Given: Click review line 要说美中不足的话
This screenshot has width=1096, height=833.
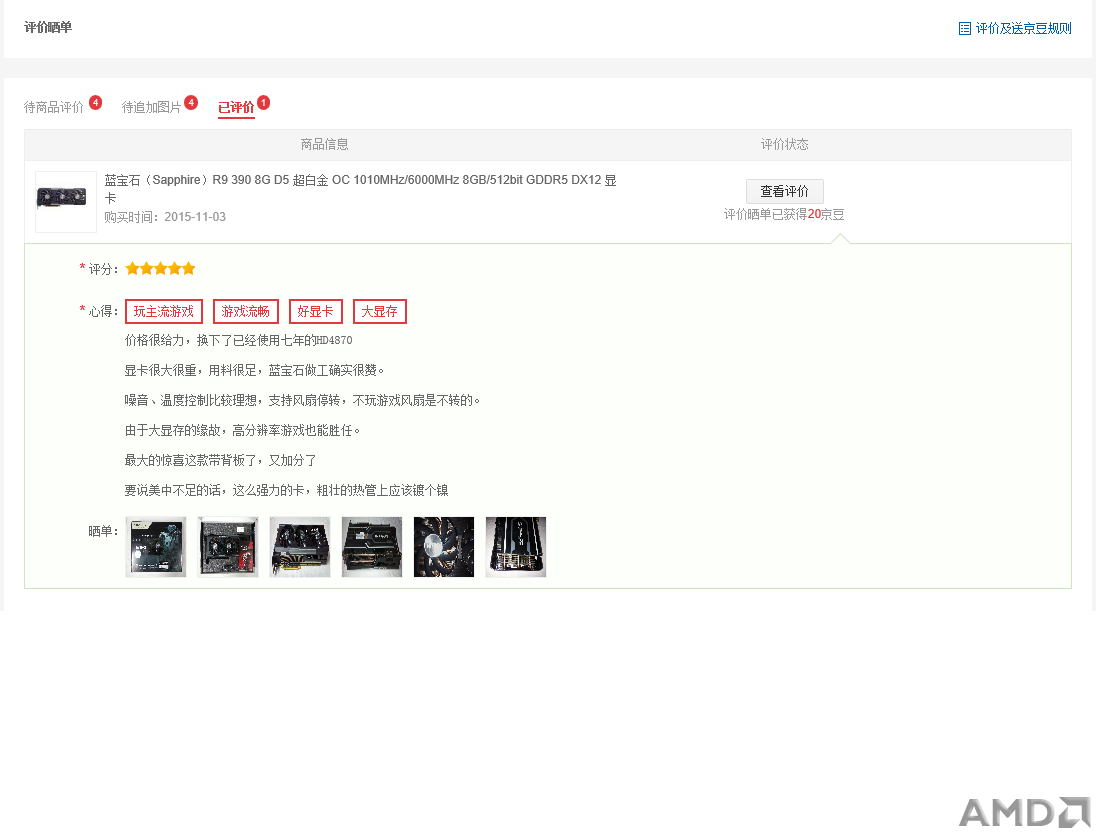Looking at the screenshot, I should point(287,491).
